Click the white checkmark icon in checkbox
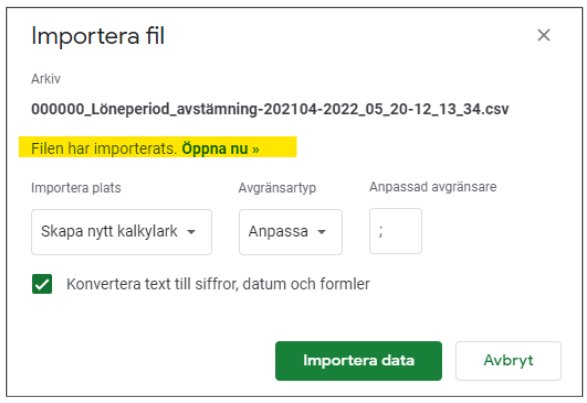Viewport: 587px width, 403px height. (x=42, y=285)
